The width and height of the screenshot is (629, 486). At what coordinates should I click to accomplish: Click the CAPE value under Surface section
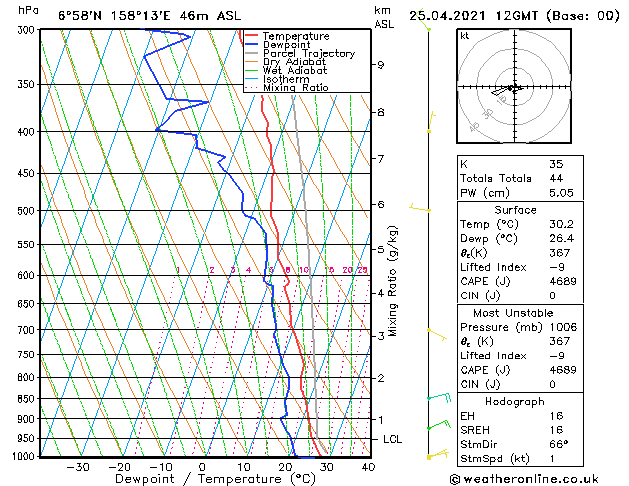562,281
